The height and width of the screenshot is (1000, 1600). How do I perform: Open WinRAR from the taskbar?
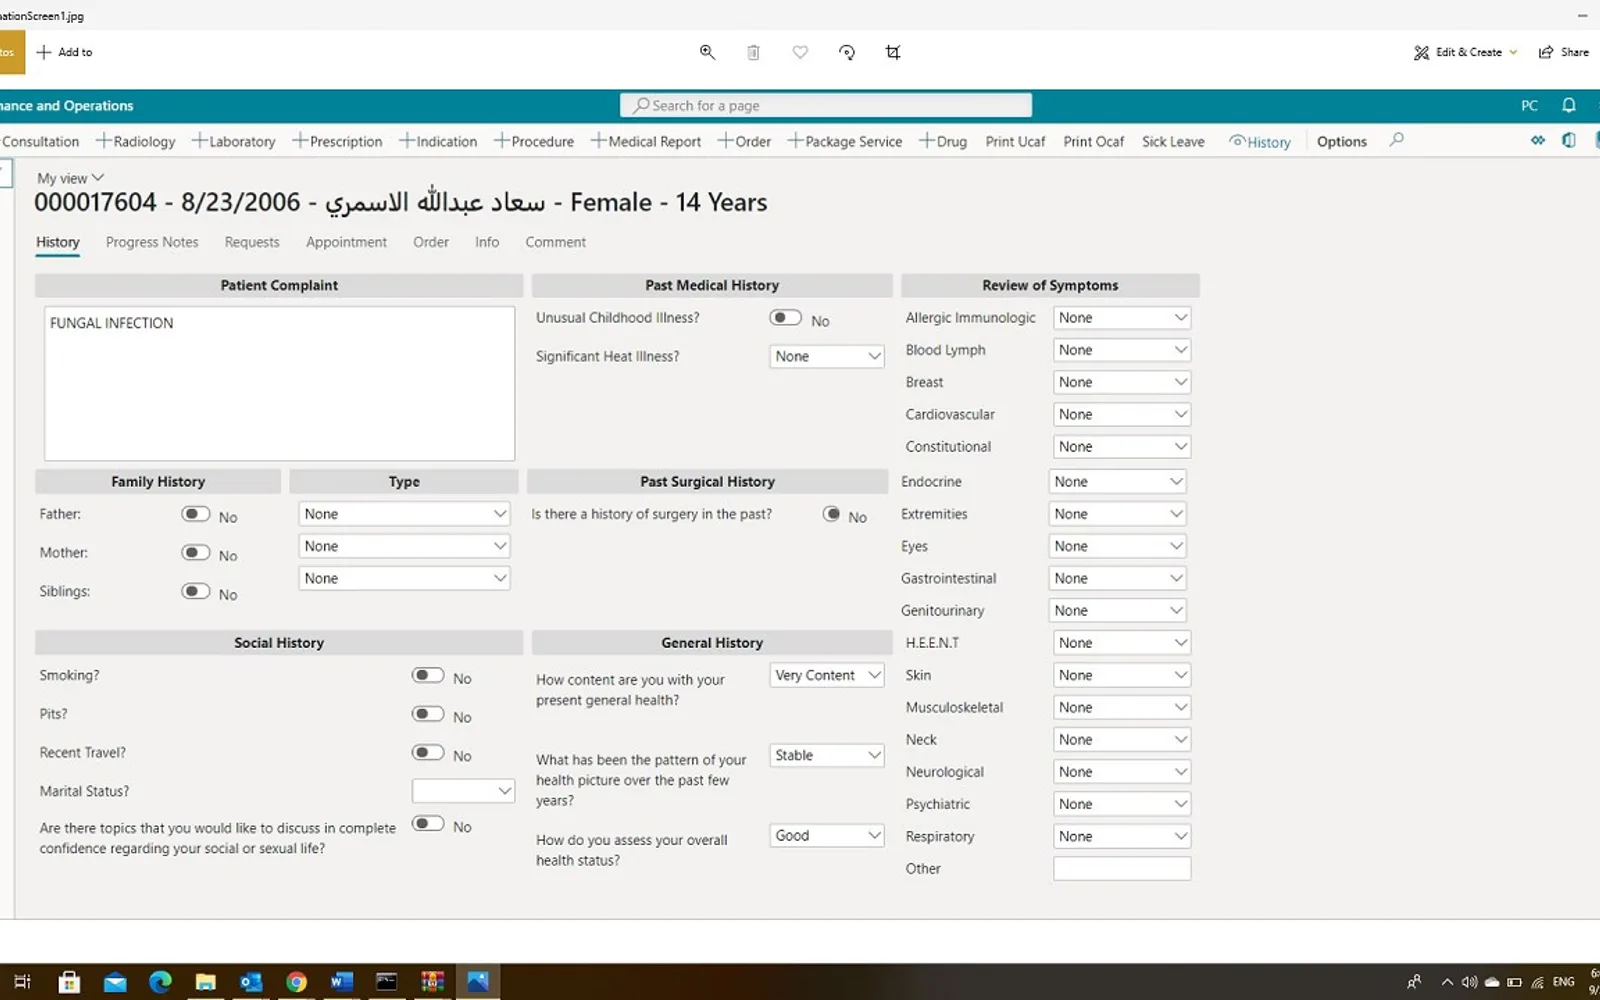point(432,982)
